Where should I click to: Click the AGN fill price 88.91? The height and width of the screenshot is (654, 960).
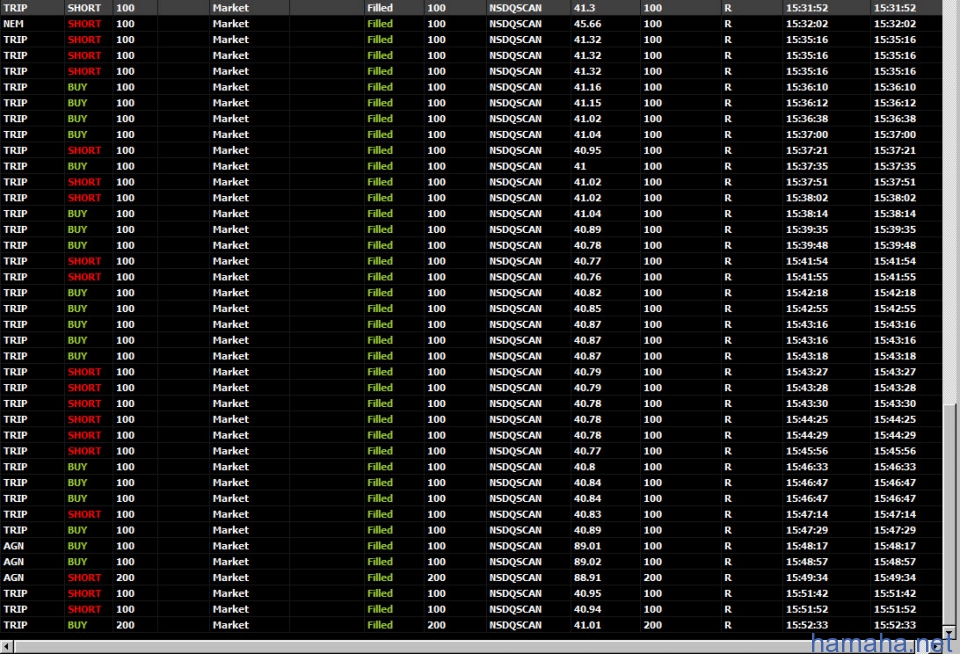[587, 577]
